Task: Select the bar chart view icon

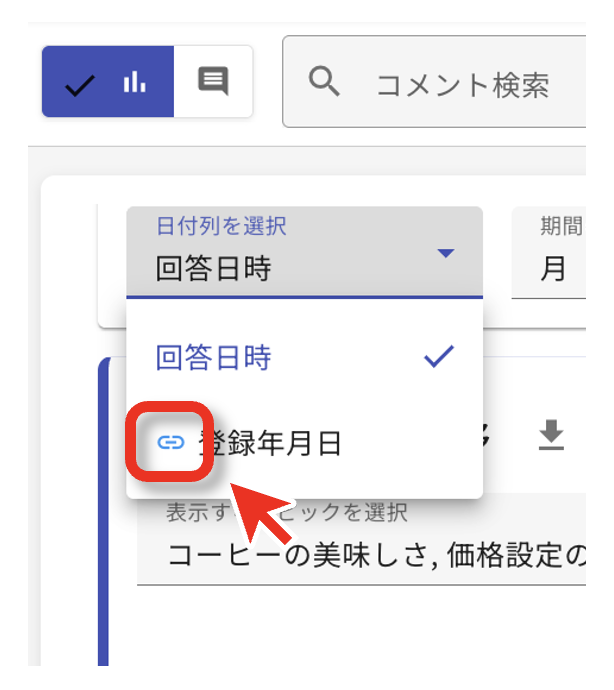Action: 135,82
